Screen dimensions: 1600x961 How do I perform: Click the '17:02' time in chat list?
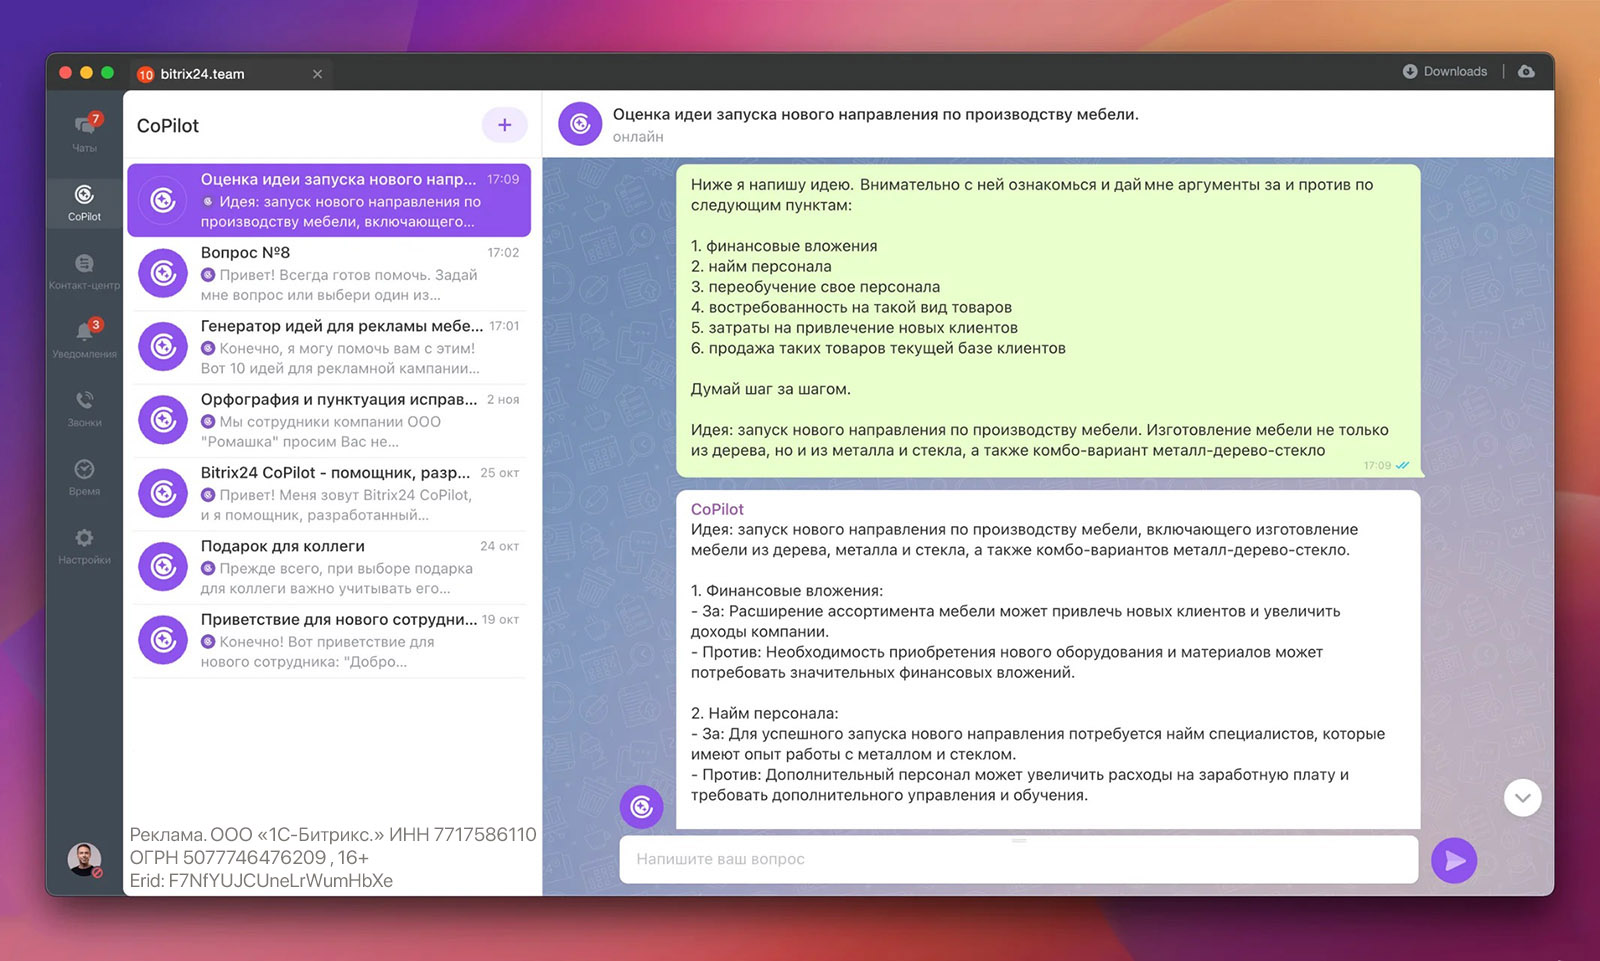pos(503,253)
